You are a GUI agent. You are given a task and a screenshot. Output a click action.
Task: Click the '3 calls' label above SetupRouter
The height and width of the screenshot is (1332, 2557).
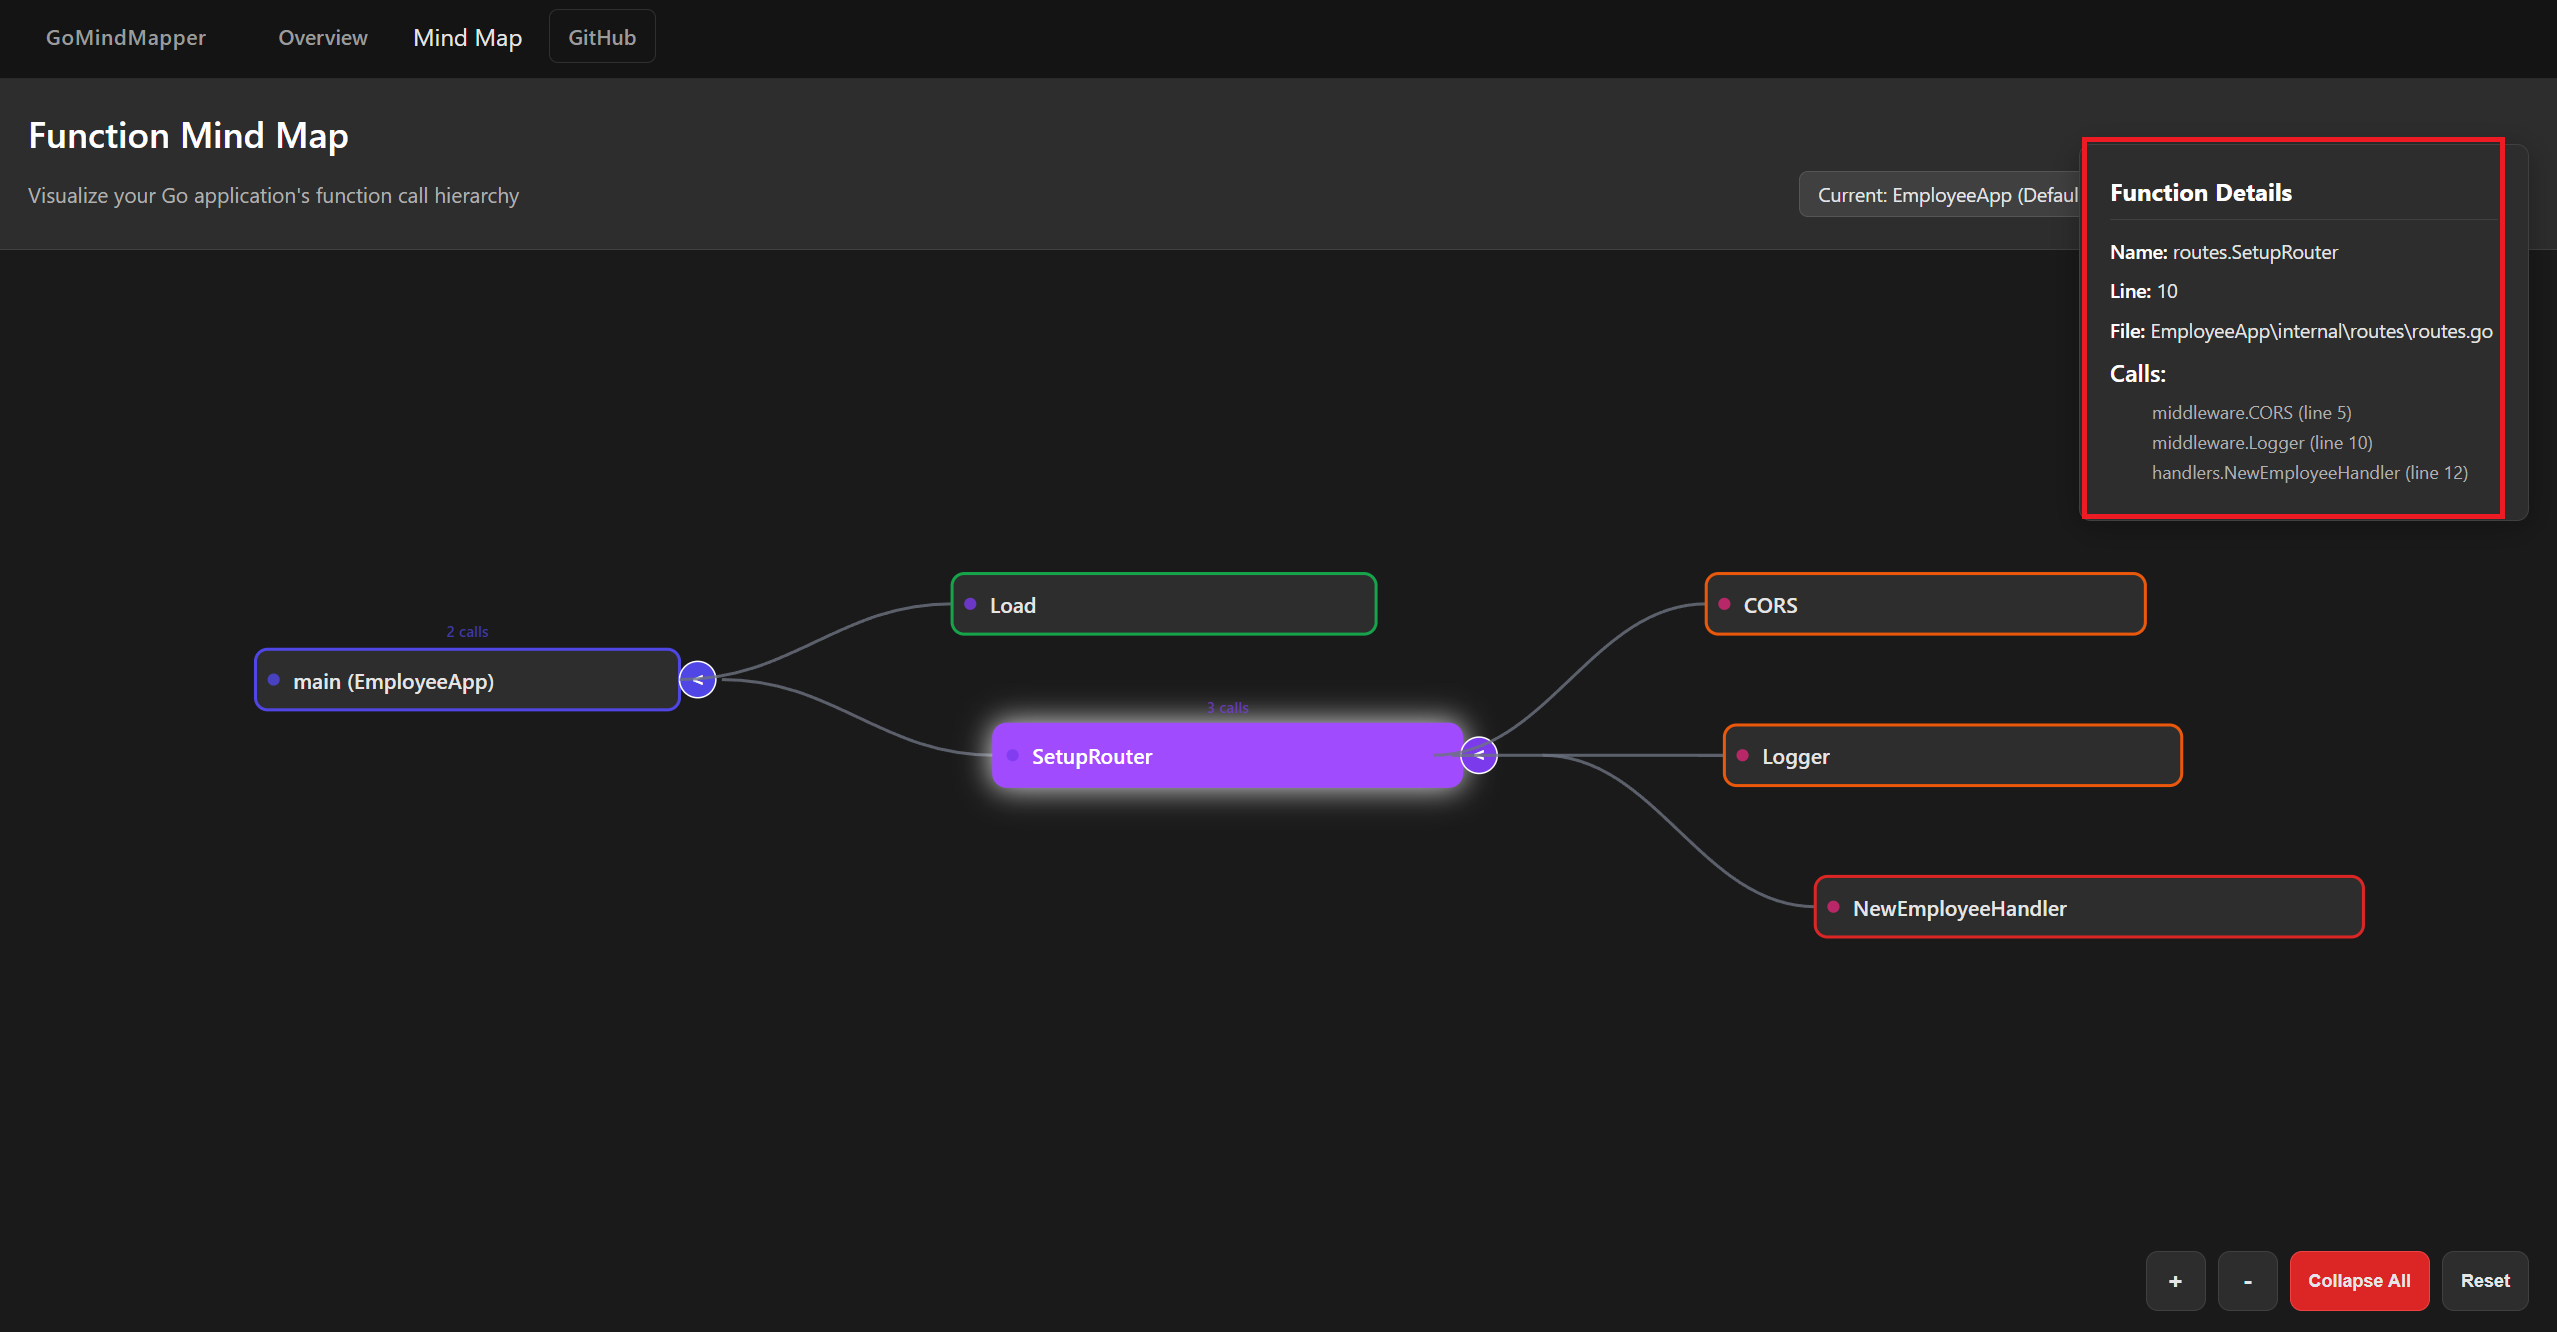tap(1227, 708)
